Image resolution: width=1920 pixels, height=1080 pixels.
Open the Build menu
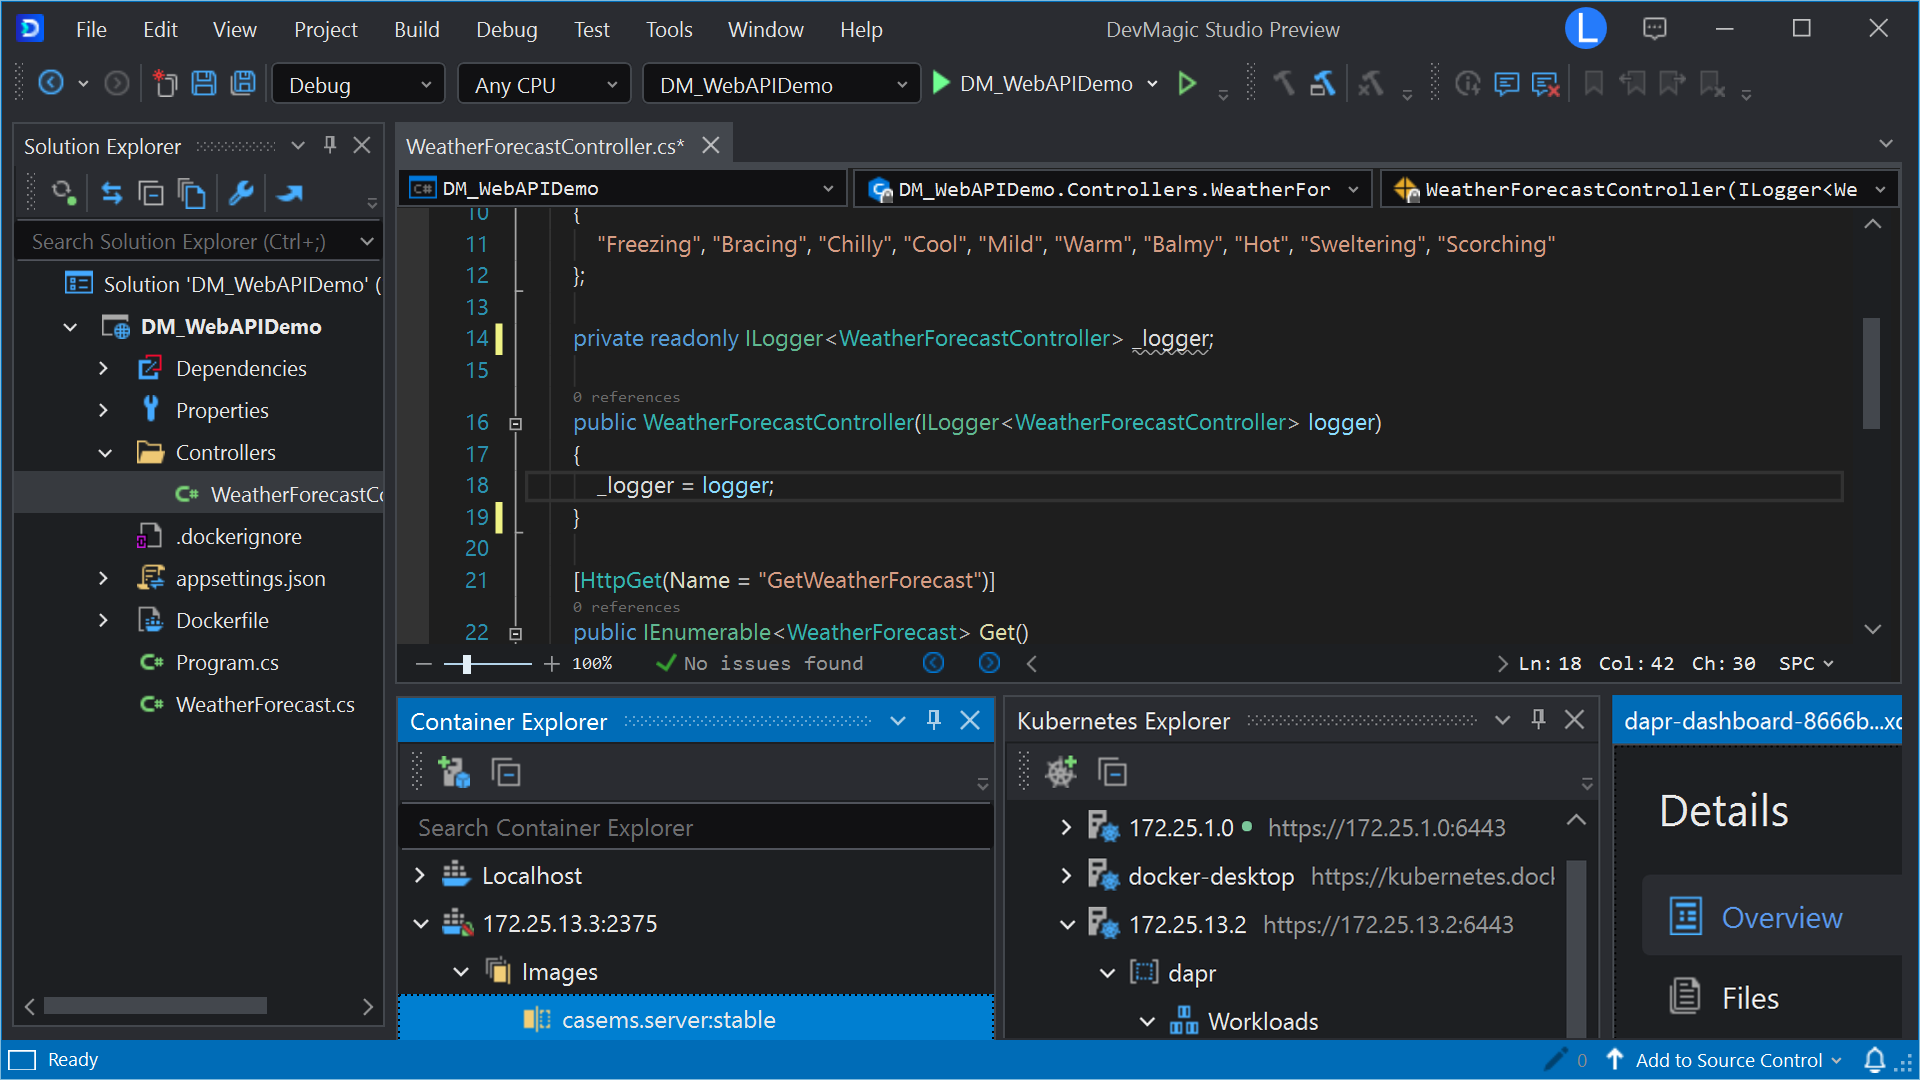tap(417, 29)
